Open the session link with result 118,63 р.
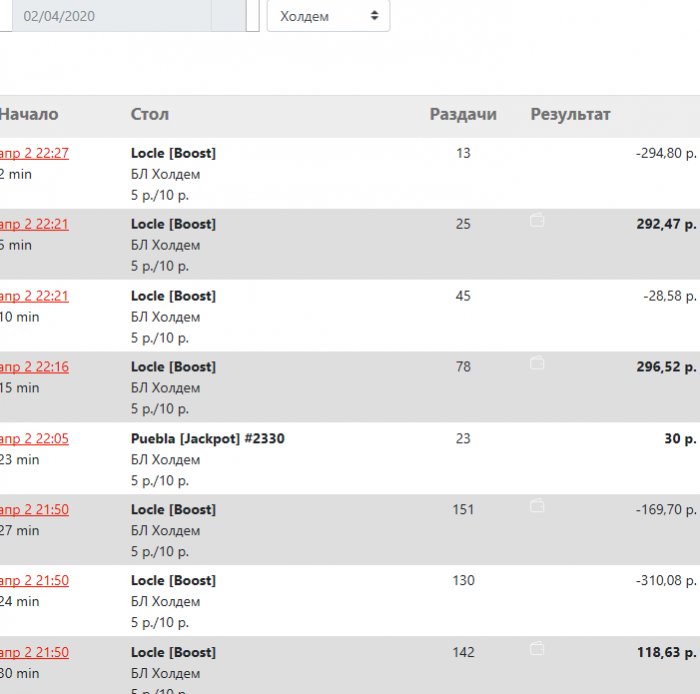Viewport: 700px width, 694px height. [x=34, y=652]
